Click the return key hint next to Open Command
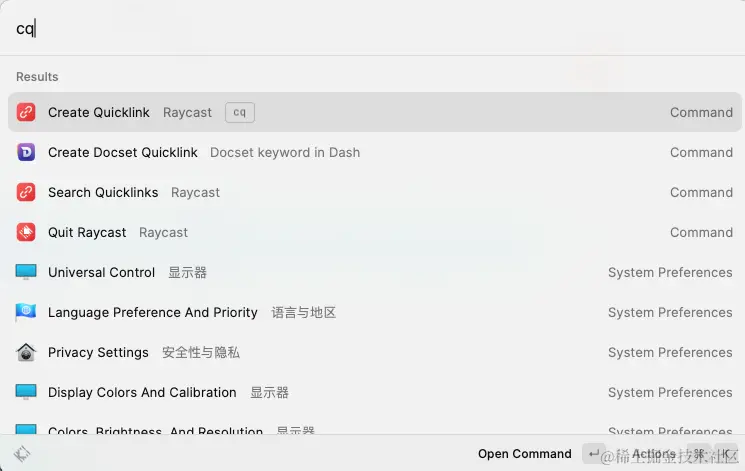 (x=593, y=454)
